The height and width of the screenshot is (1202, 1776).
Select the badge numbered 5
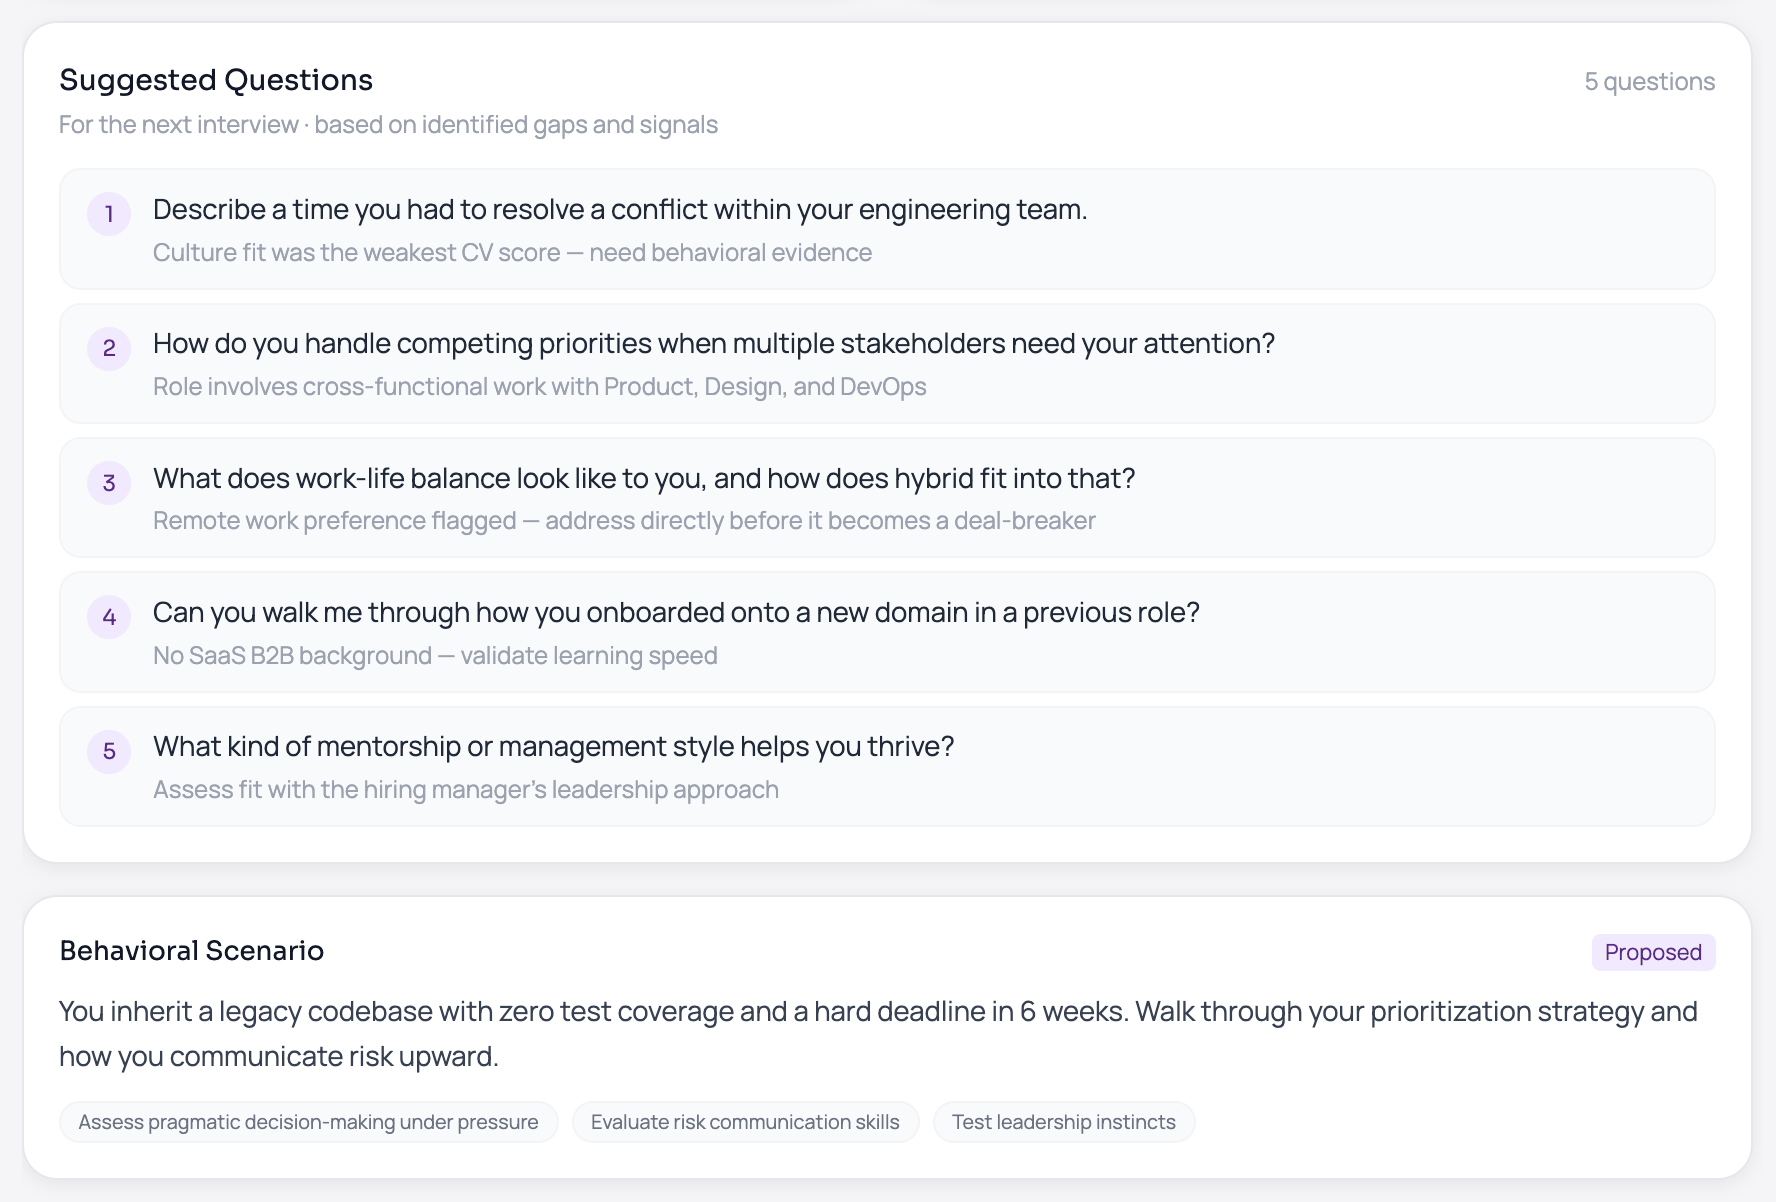[x=108, y=752]
